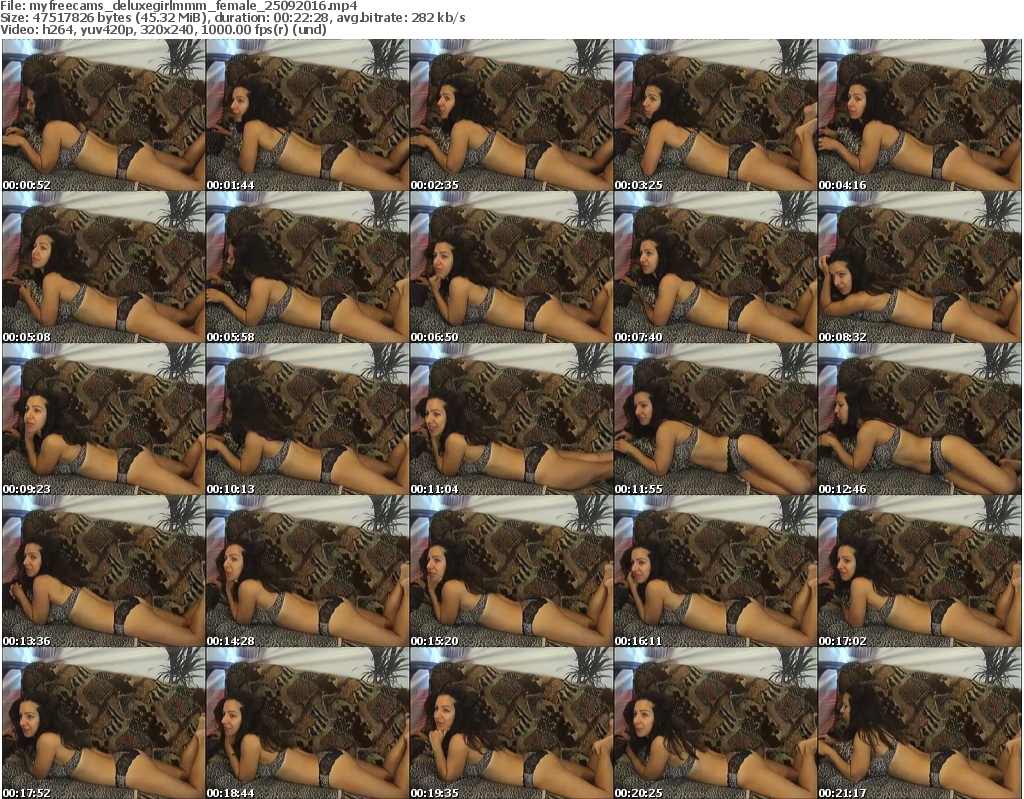
Task: Click the "File:" name line in header
Action: pos(179,6)
